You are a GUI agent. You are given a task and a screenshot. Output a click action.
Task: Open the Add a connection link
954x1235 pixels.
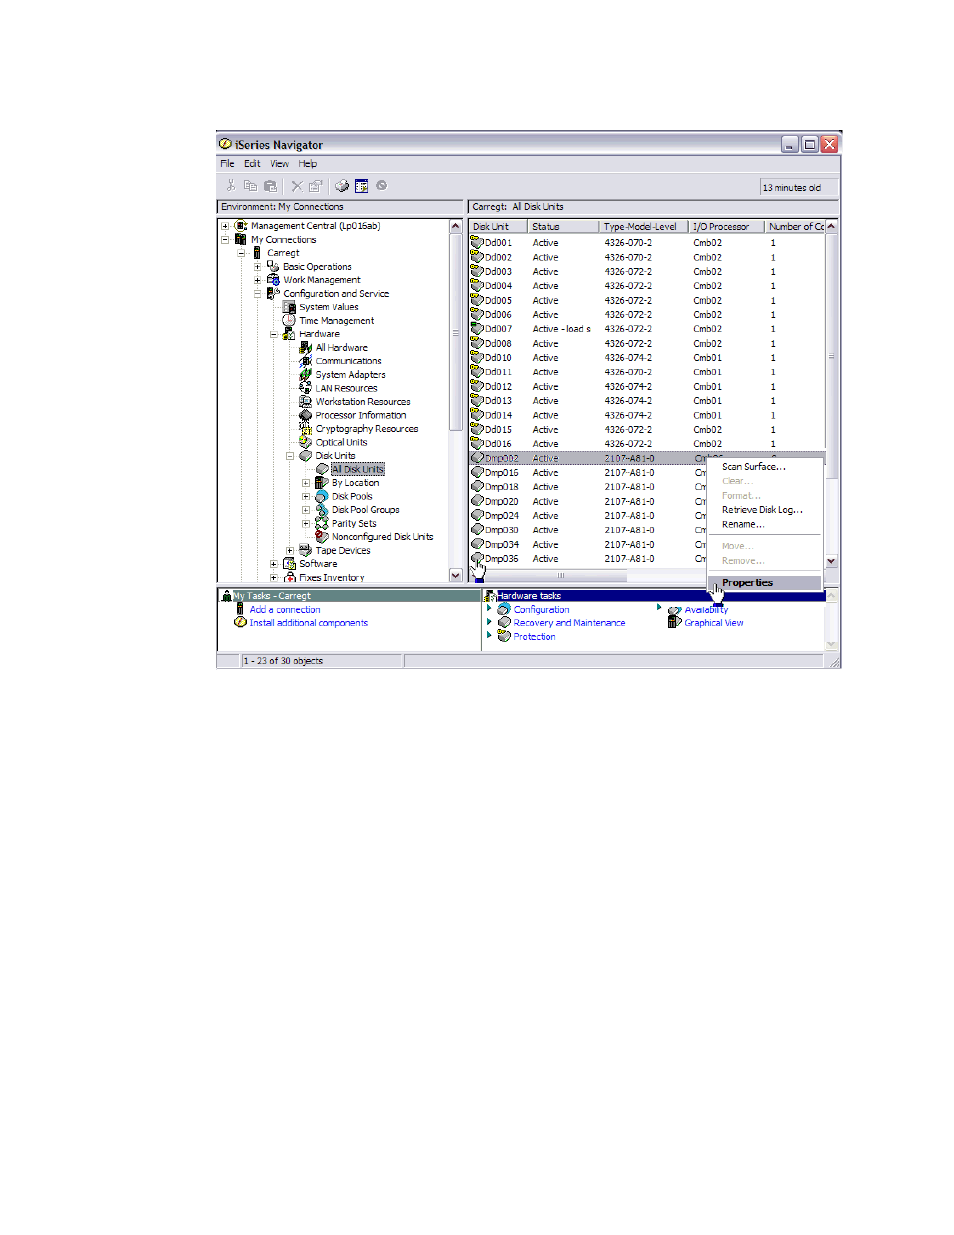coord(285,610)
